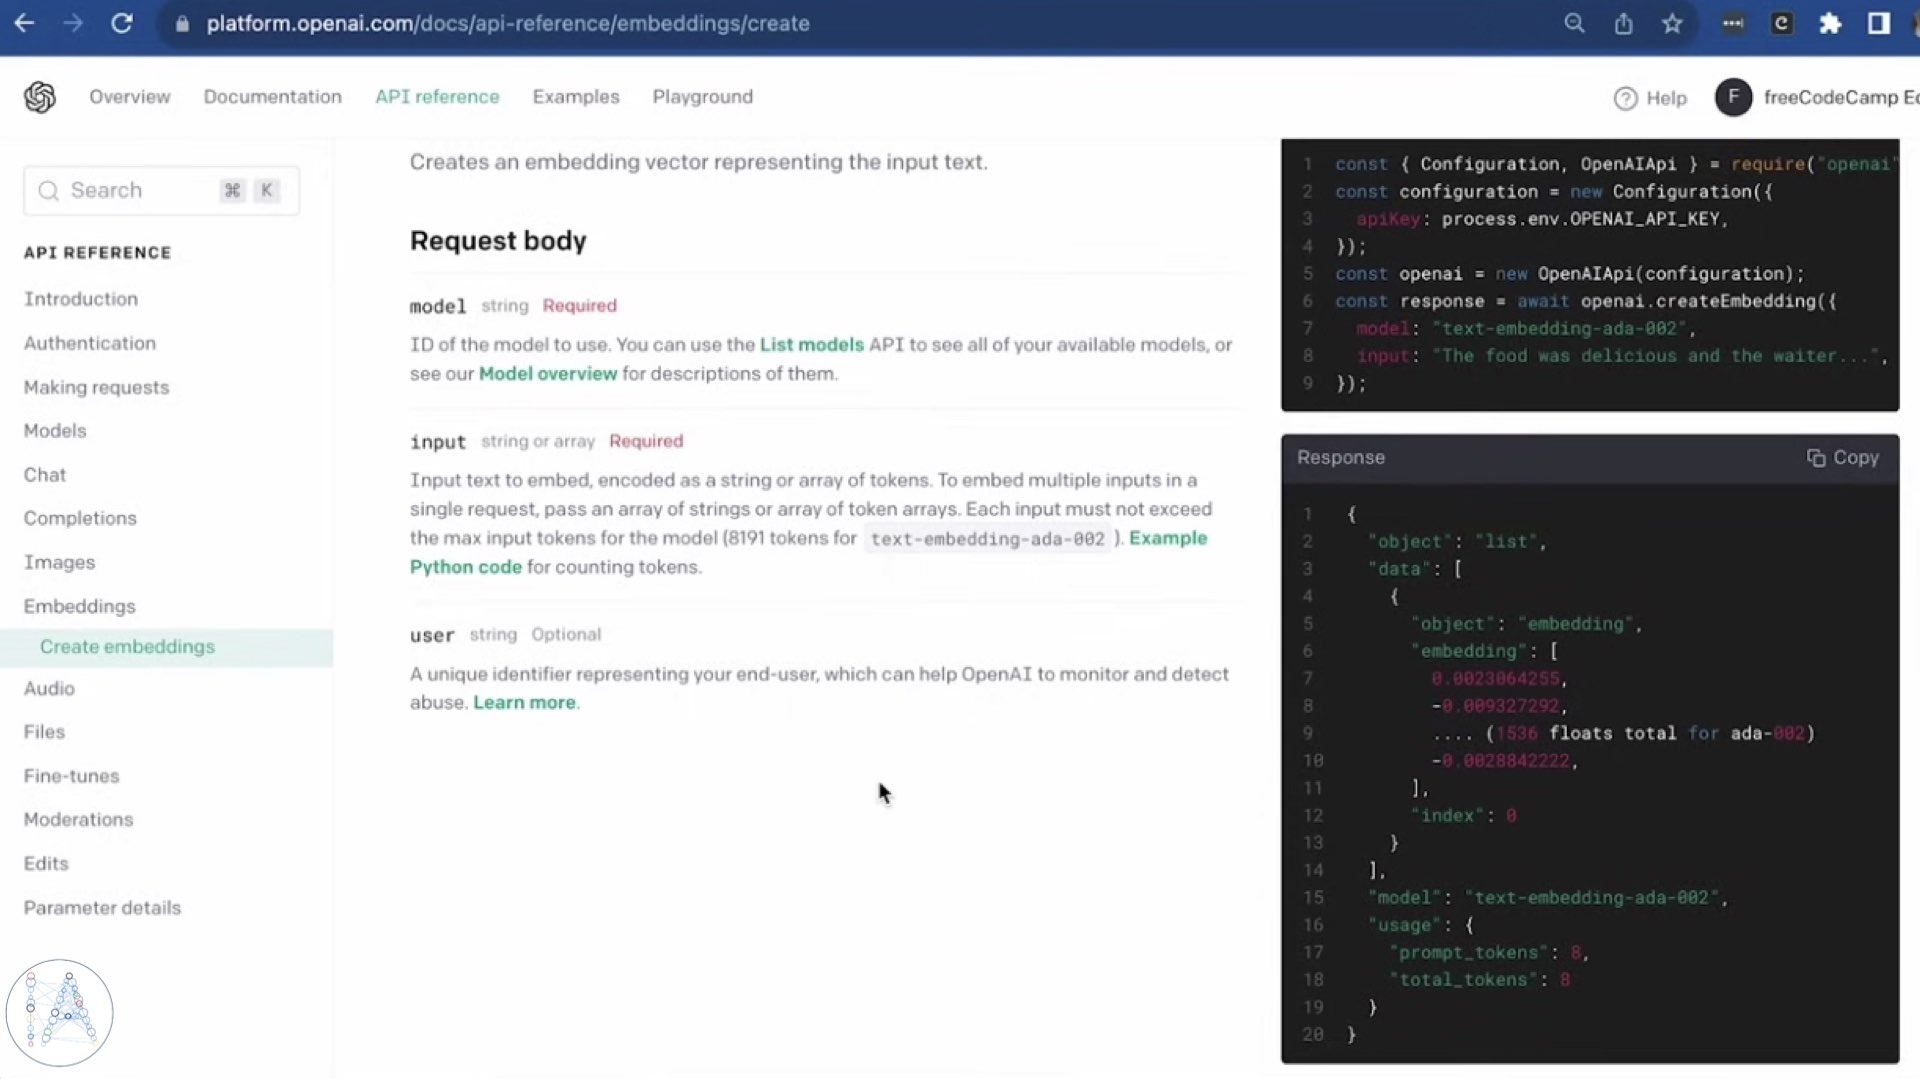Open the Files sidebar section

[44, 732]
